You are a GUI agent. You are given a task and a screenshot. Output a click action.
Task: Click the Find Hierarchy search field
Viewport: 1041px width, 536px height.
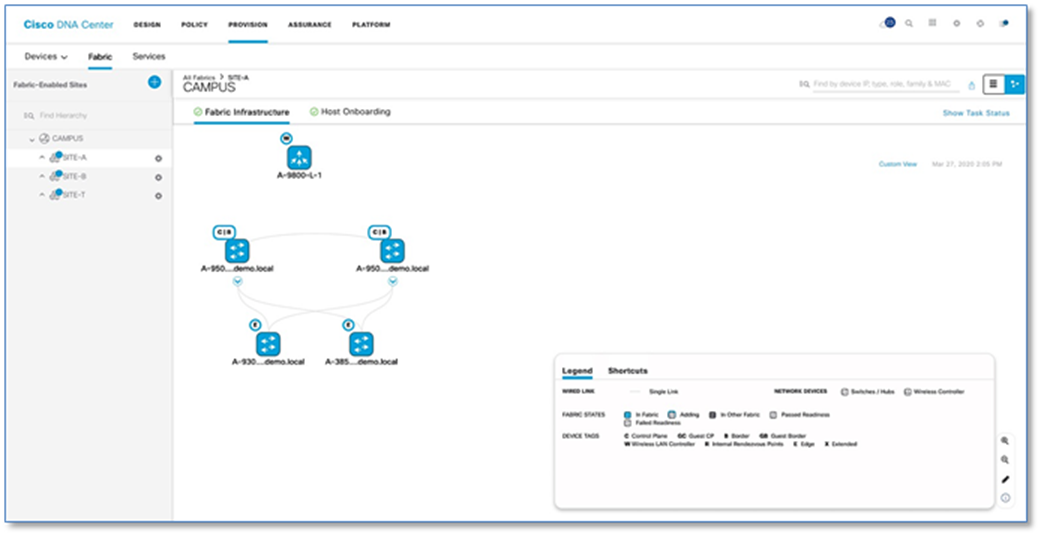coord(89,116)
